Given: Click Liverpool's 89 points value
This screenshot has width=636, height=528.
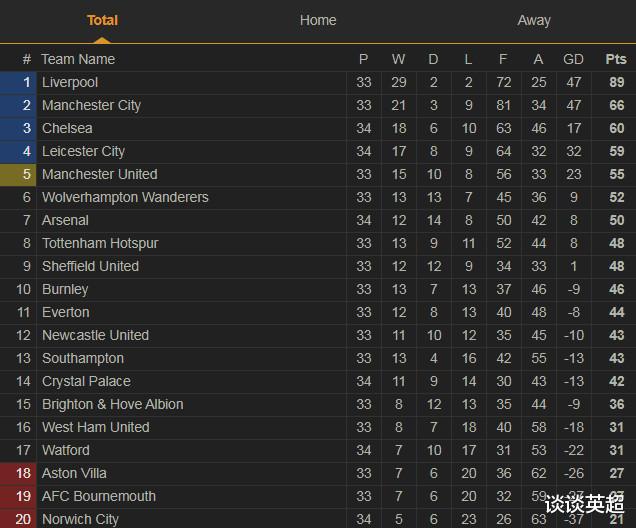Looking at the screenshot, I should click(616, 82).
